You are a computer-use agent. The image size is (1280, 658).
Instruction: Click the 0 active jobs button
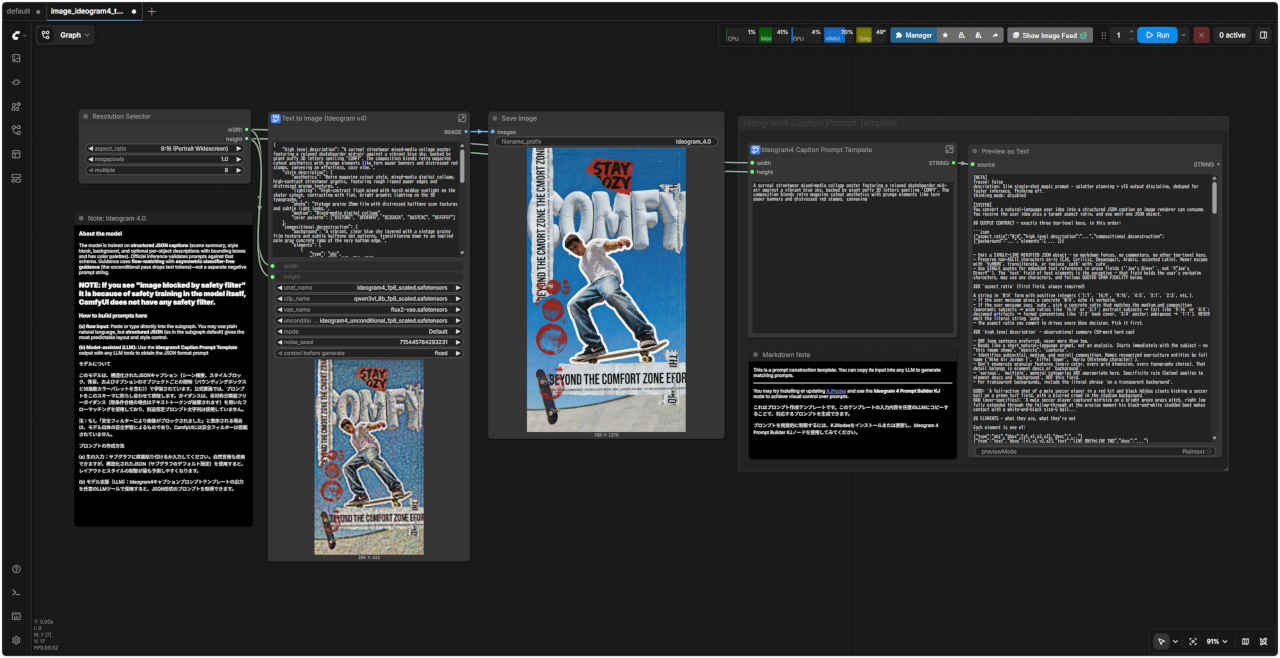[x=1231, y=35]
